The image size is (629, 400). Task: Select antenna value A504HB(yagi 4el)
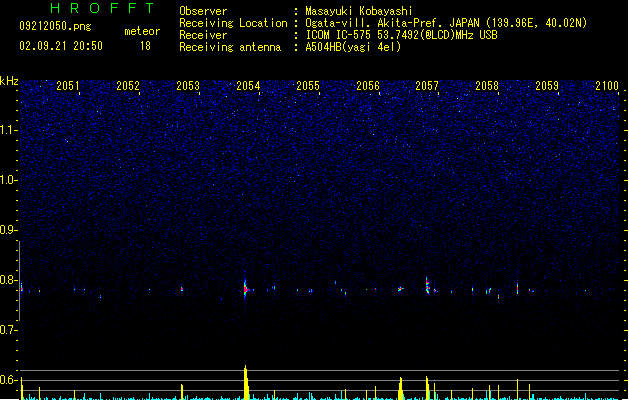(353, 47)
